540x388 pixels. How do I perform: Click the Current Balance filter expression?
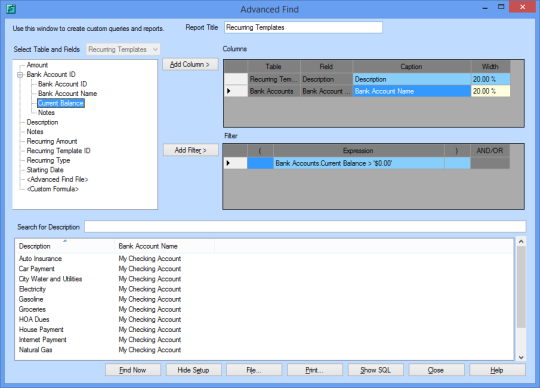click(359, 163)
